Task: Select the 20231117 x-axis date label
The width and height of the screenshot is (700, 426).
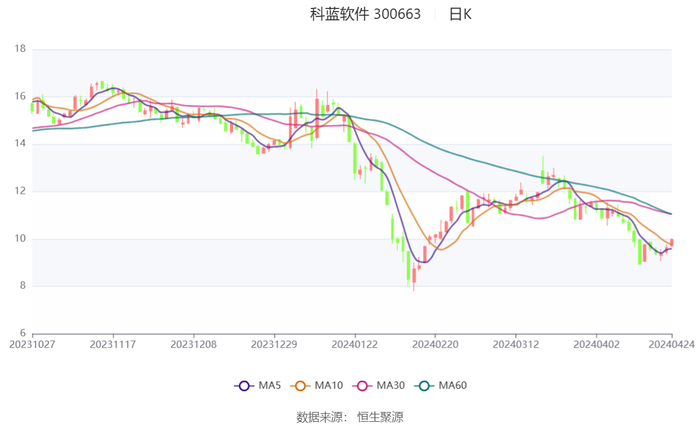Action: [113, 345]
